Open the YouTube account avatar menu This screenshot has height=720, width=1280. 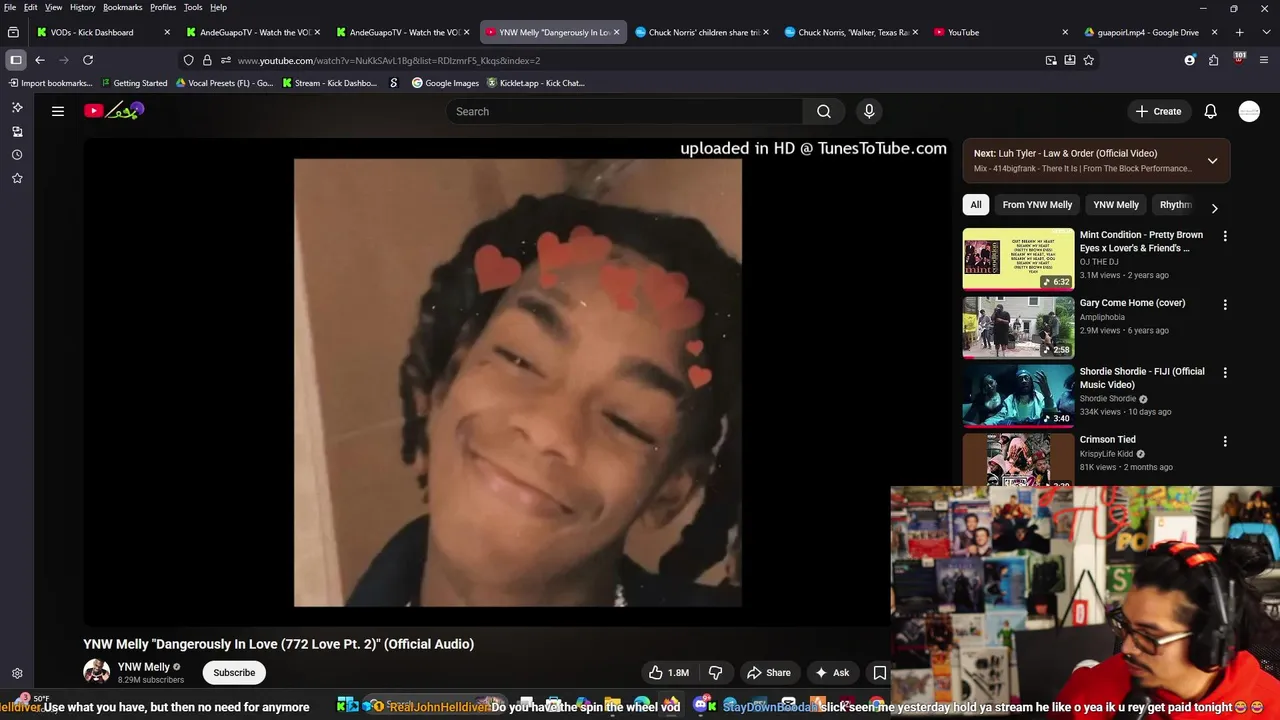click(x=1249, y=111)
